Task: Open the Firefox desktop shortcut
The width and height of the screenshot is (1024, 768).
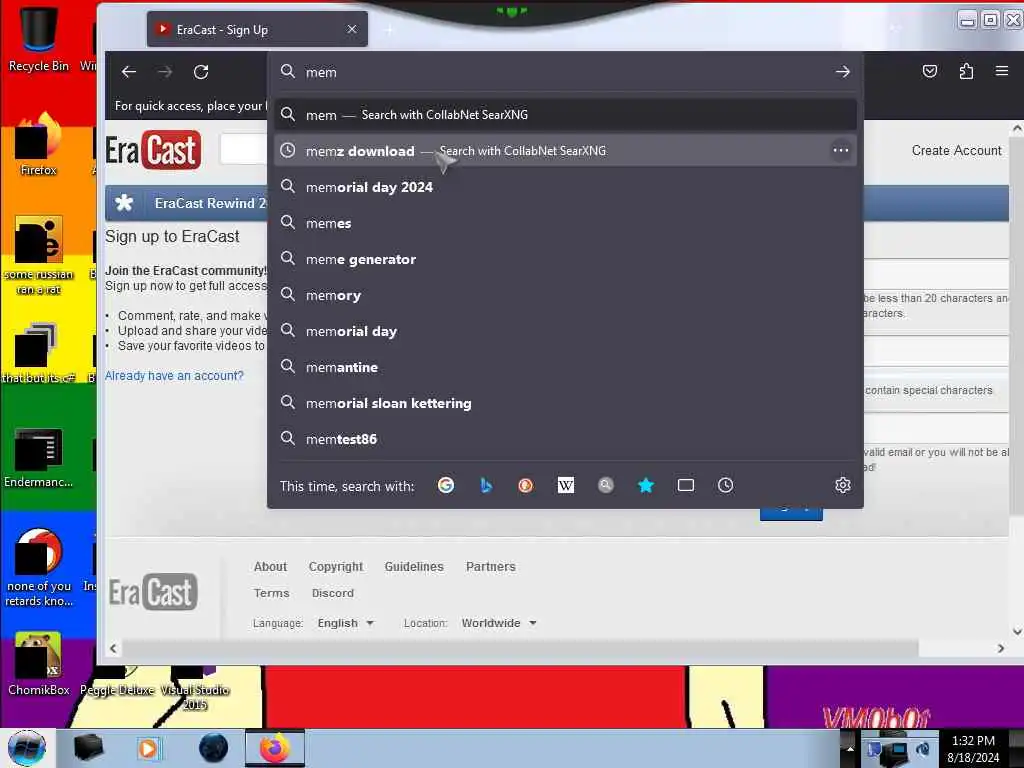Action: pos(39,145)
